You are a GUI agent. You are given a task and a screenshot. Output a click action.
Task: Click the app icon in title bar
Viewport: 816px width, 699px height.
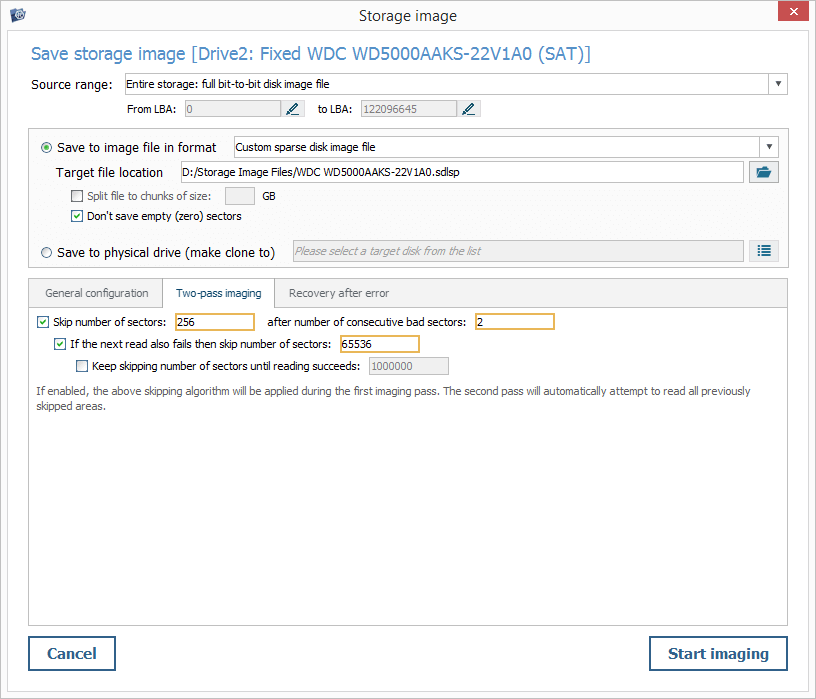click(x=17, y=14)
